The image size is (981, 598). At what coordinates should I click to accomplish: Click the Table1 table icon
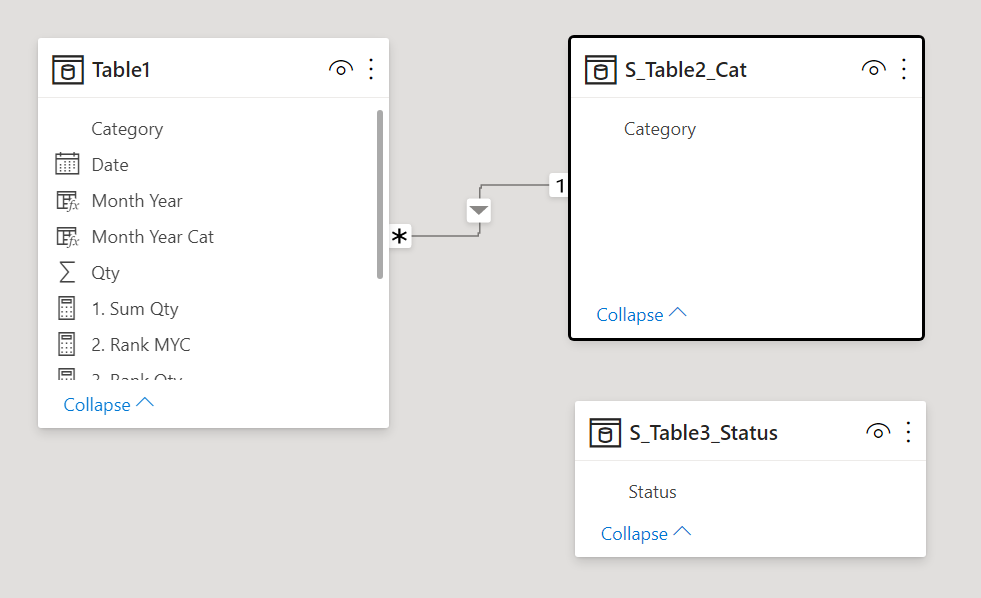point(68,69)
